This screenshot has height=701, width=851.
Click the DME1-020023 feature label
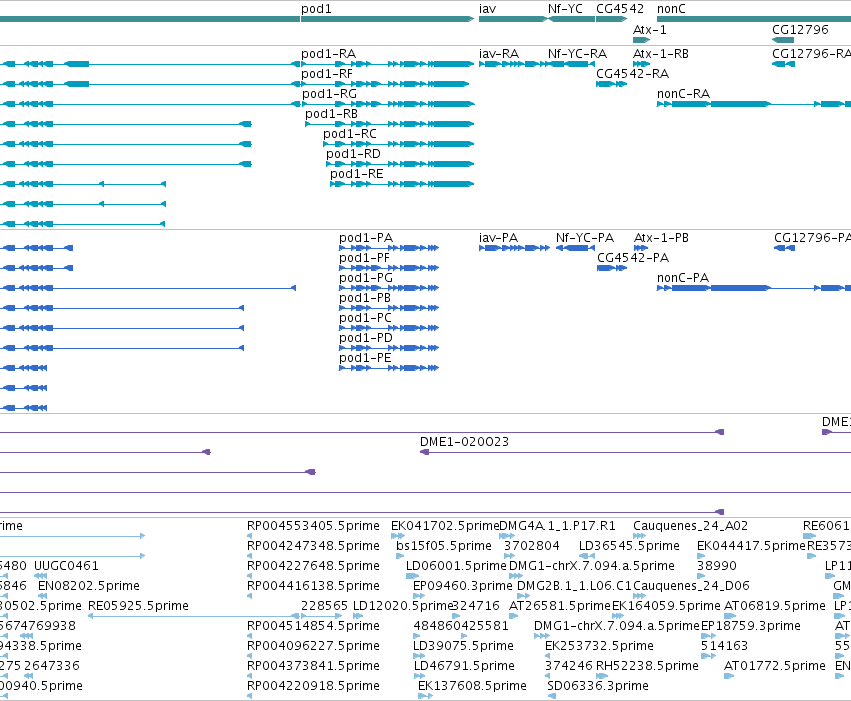click(x=464, y=442)
